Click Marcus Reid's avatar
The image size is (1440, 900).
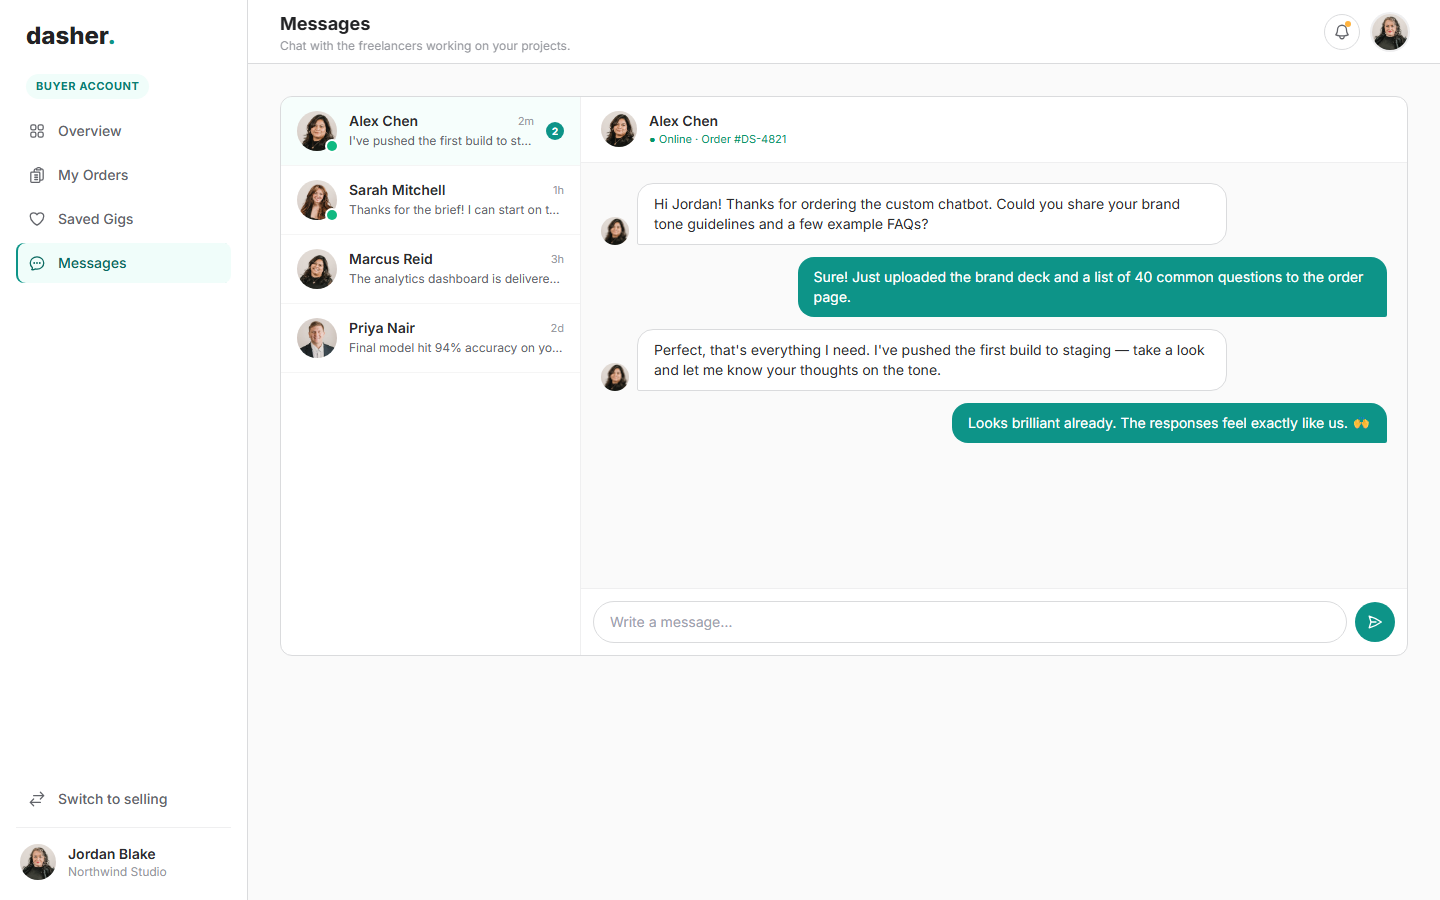click(x=317, y=269)
